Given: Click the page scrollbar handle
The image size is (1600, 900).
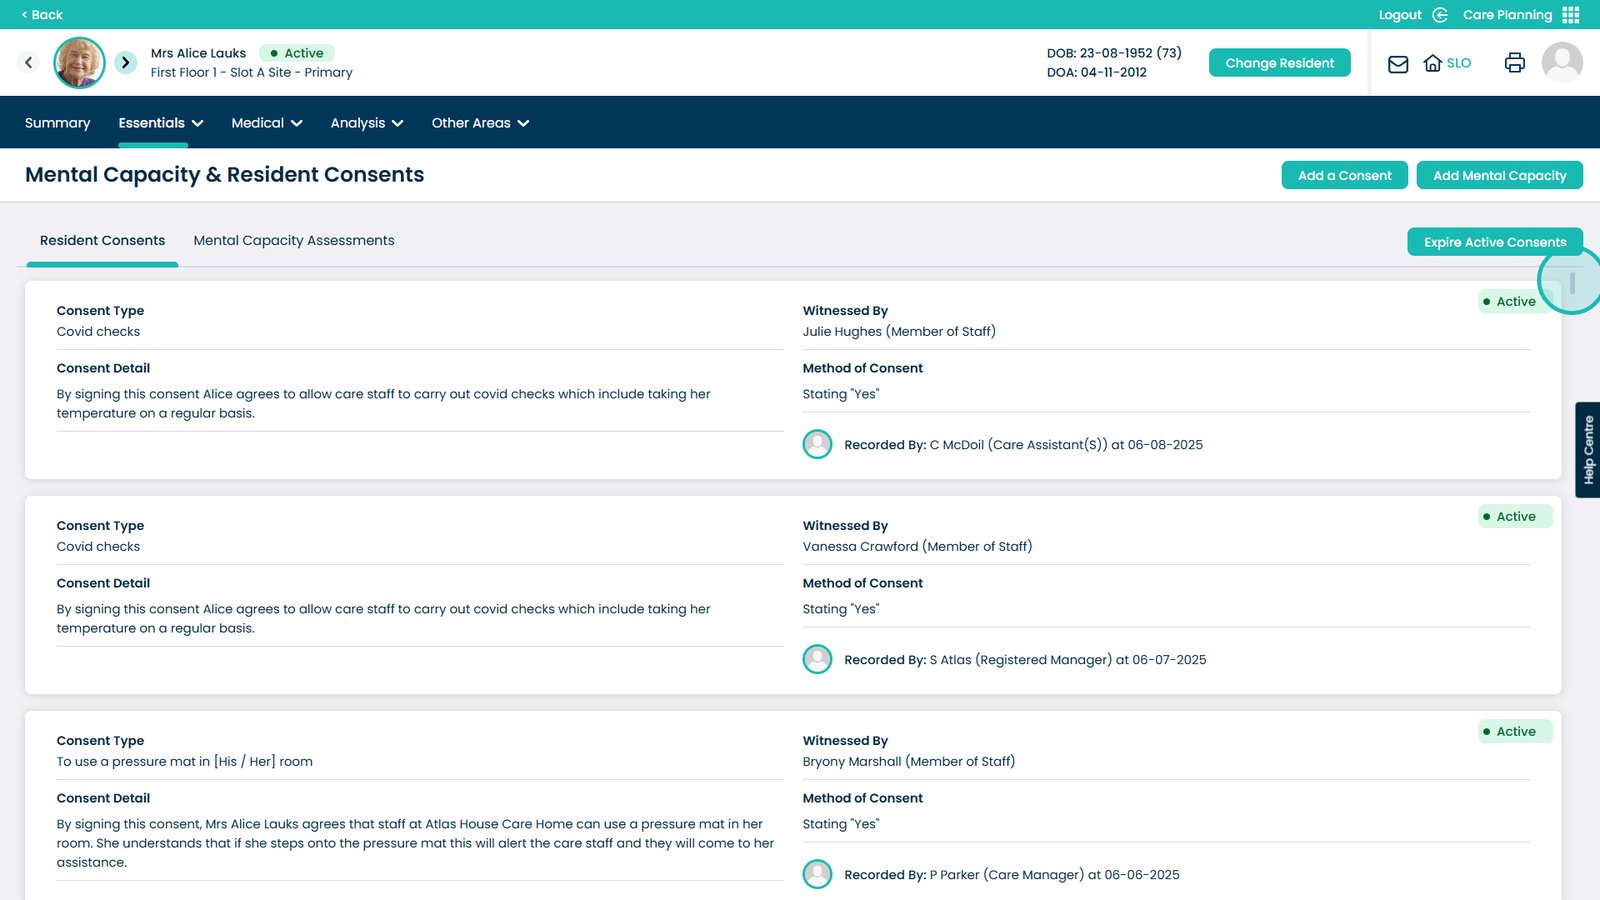Looking at the screenshot, I should (1572, 283).
